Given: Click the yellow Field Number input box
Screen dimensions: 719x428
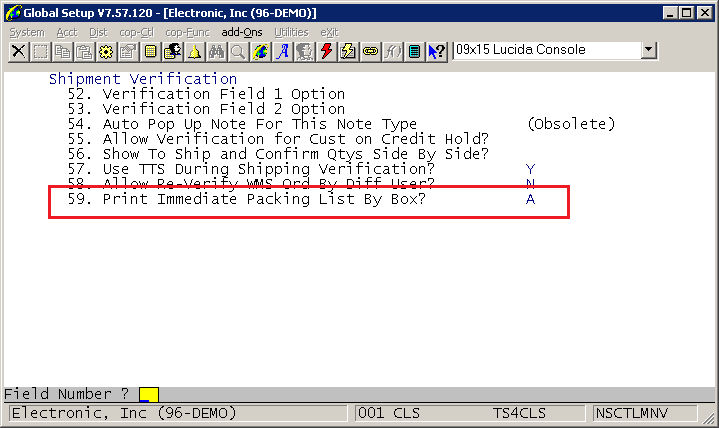Looking at the screenshot, I should pos(149,395).
